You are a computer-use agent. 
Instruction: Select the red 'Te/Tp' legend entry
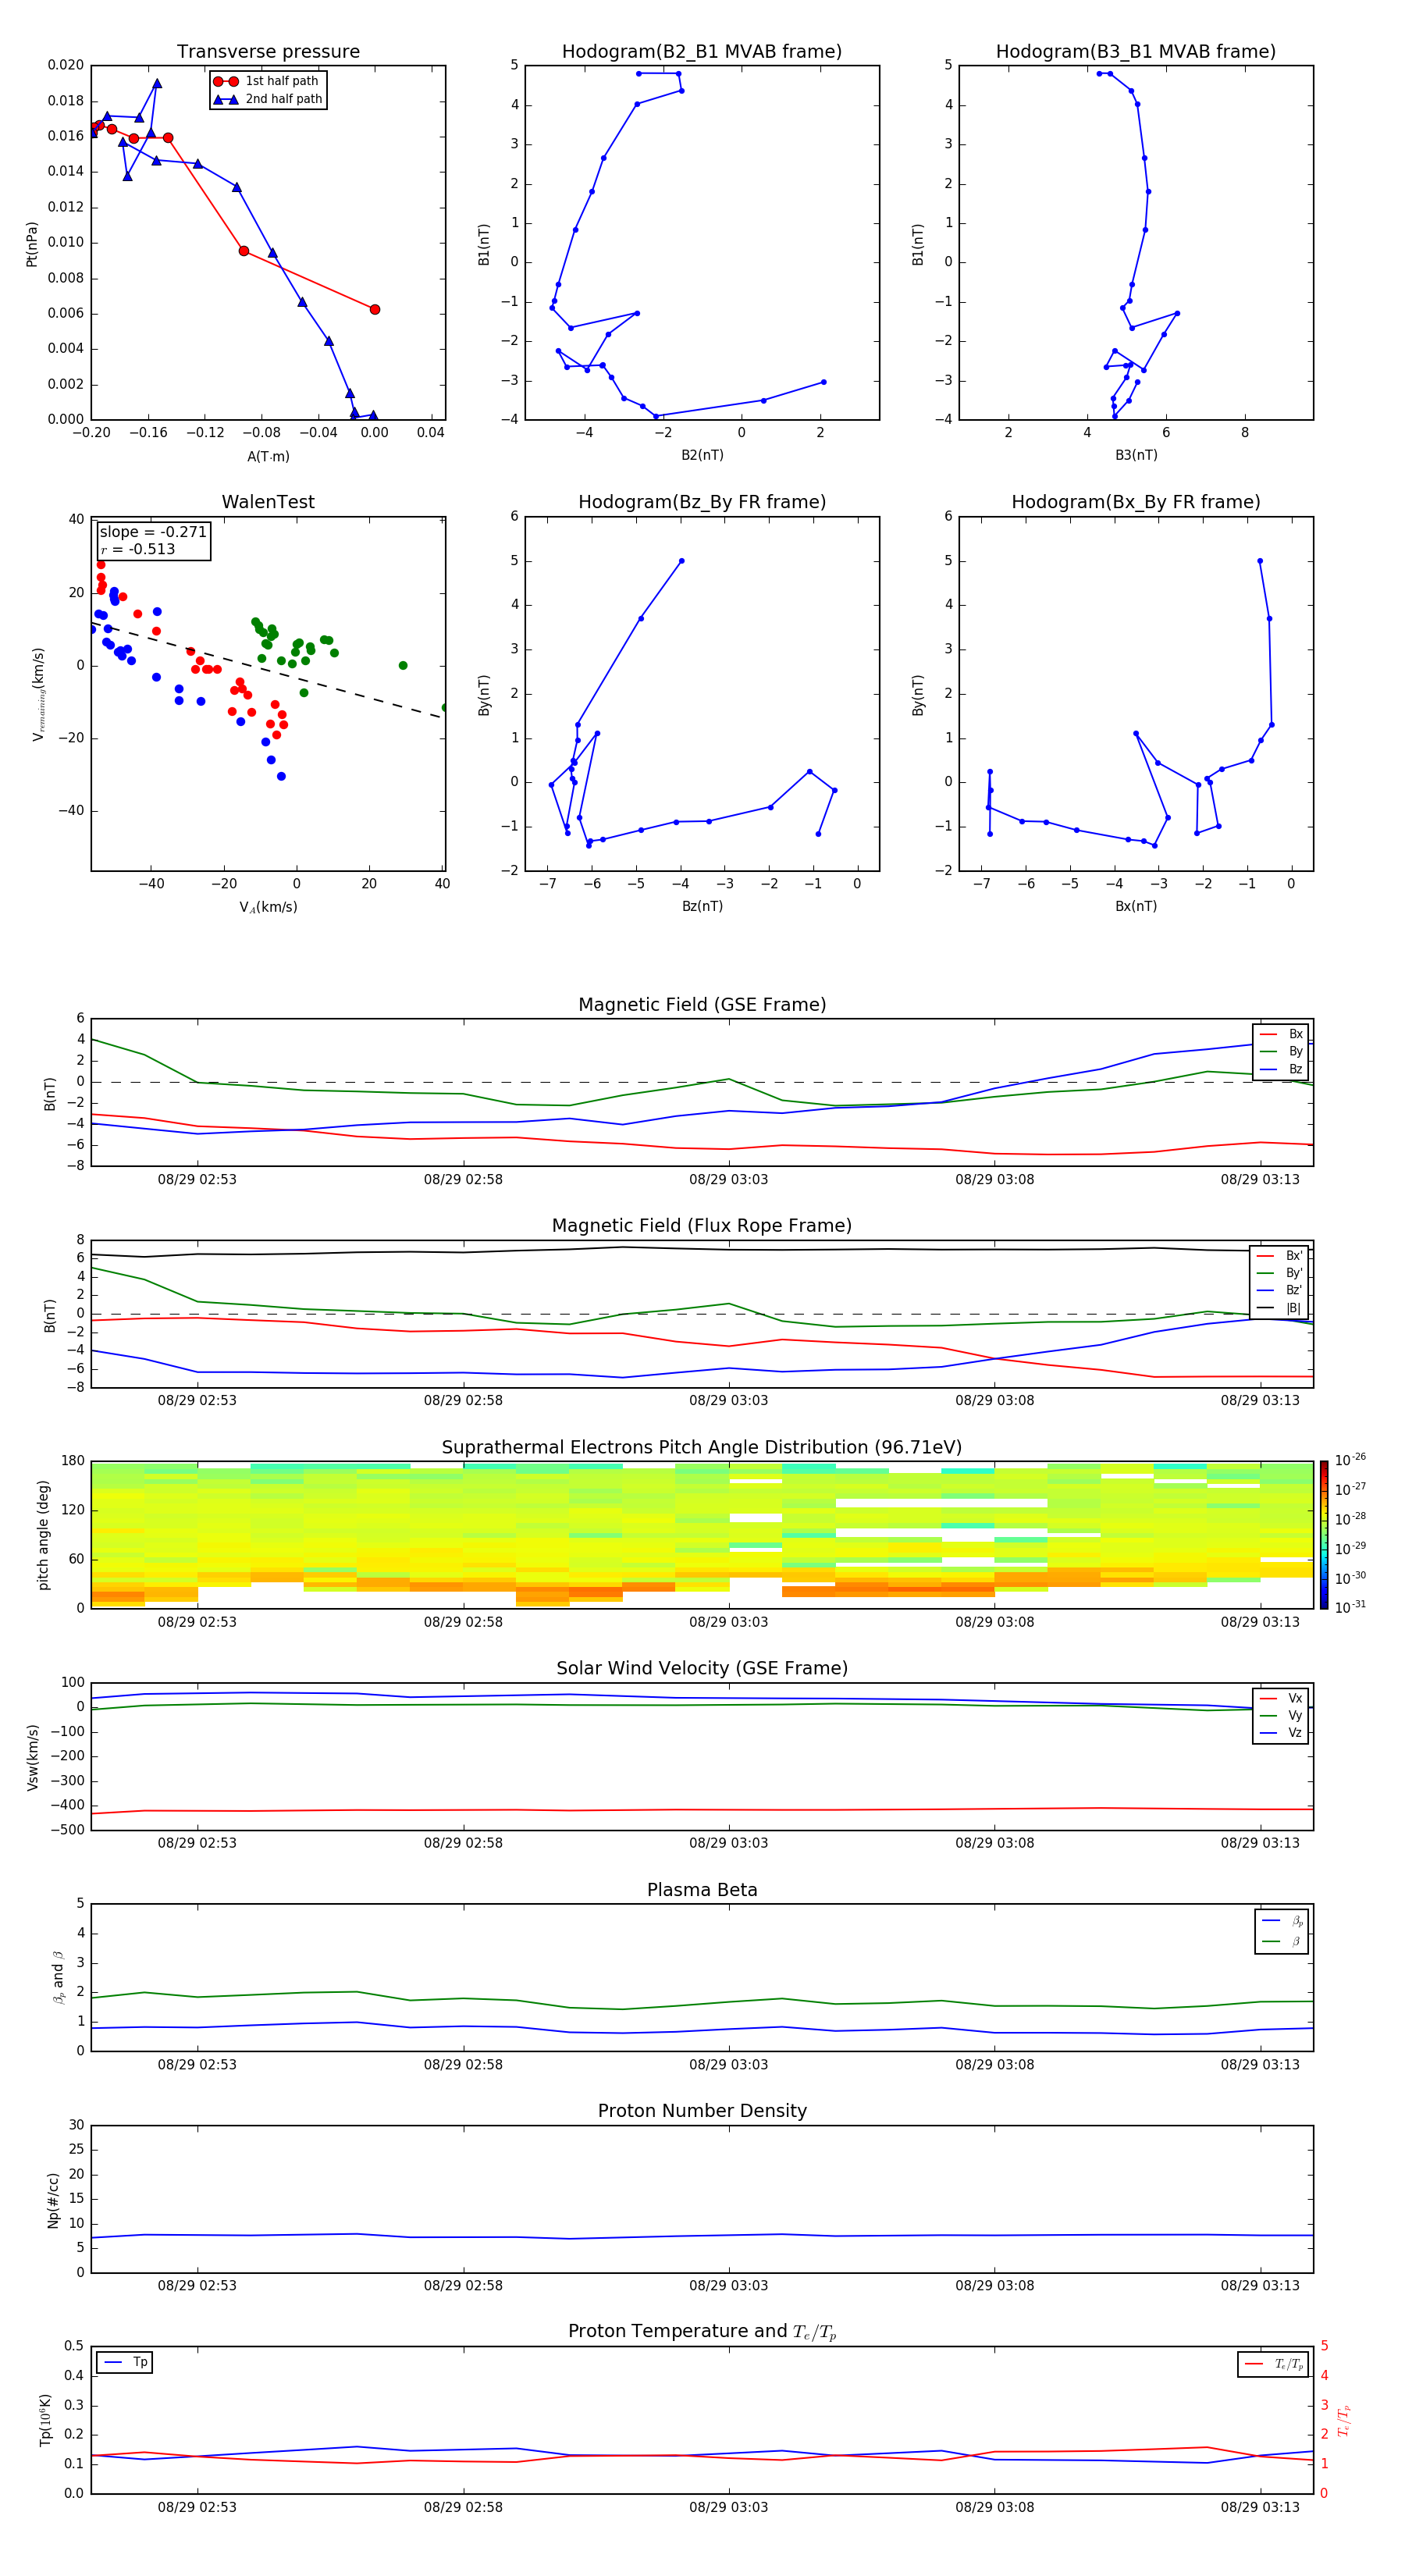pyautogui.click(x=1273, y=2364)
